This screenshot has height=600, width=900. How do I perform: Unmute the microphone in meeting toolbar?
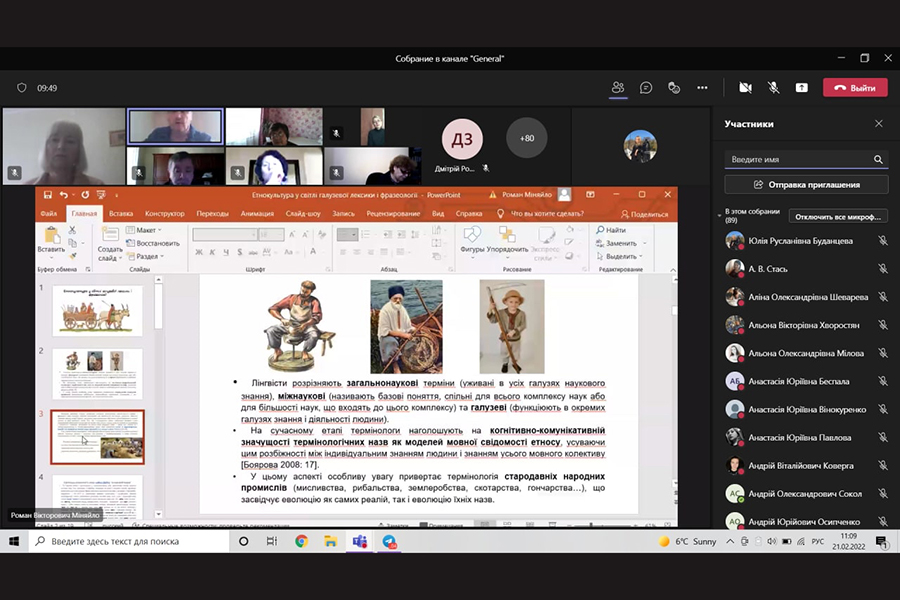coord(773,88)
